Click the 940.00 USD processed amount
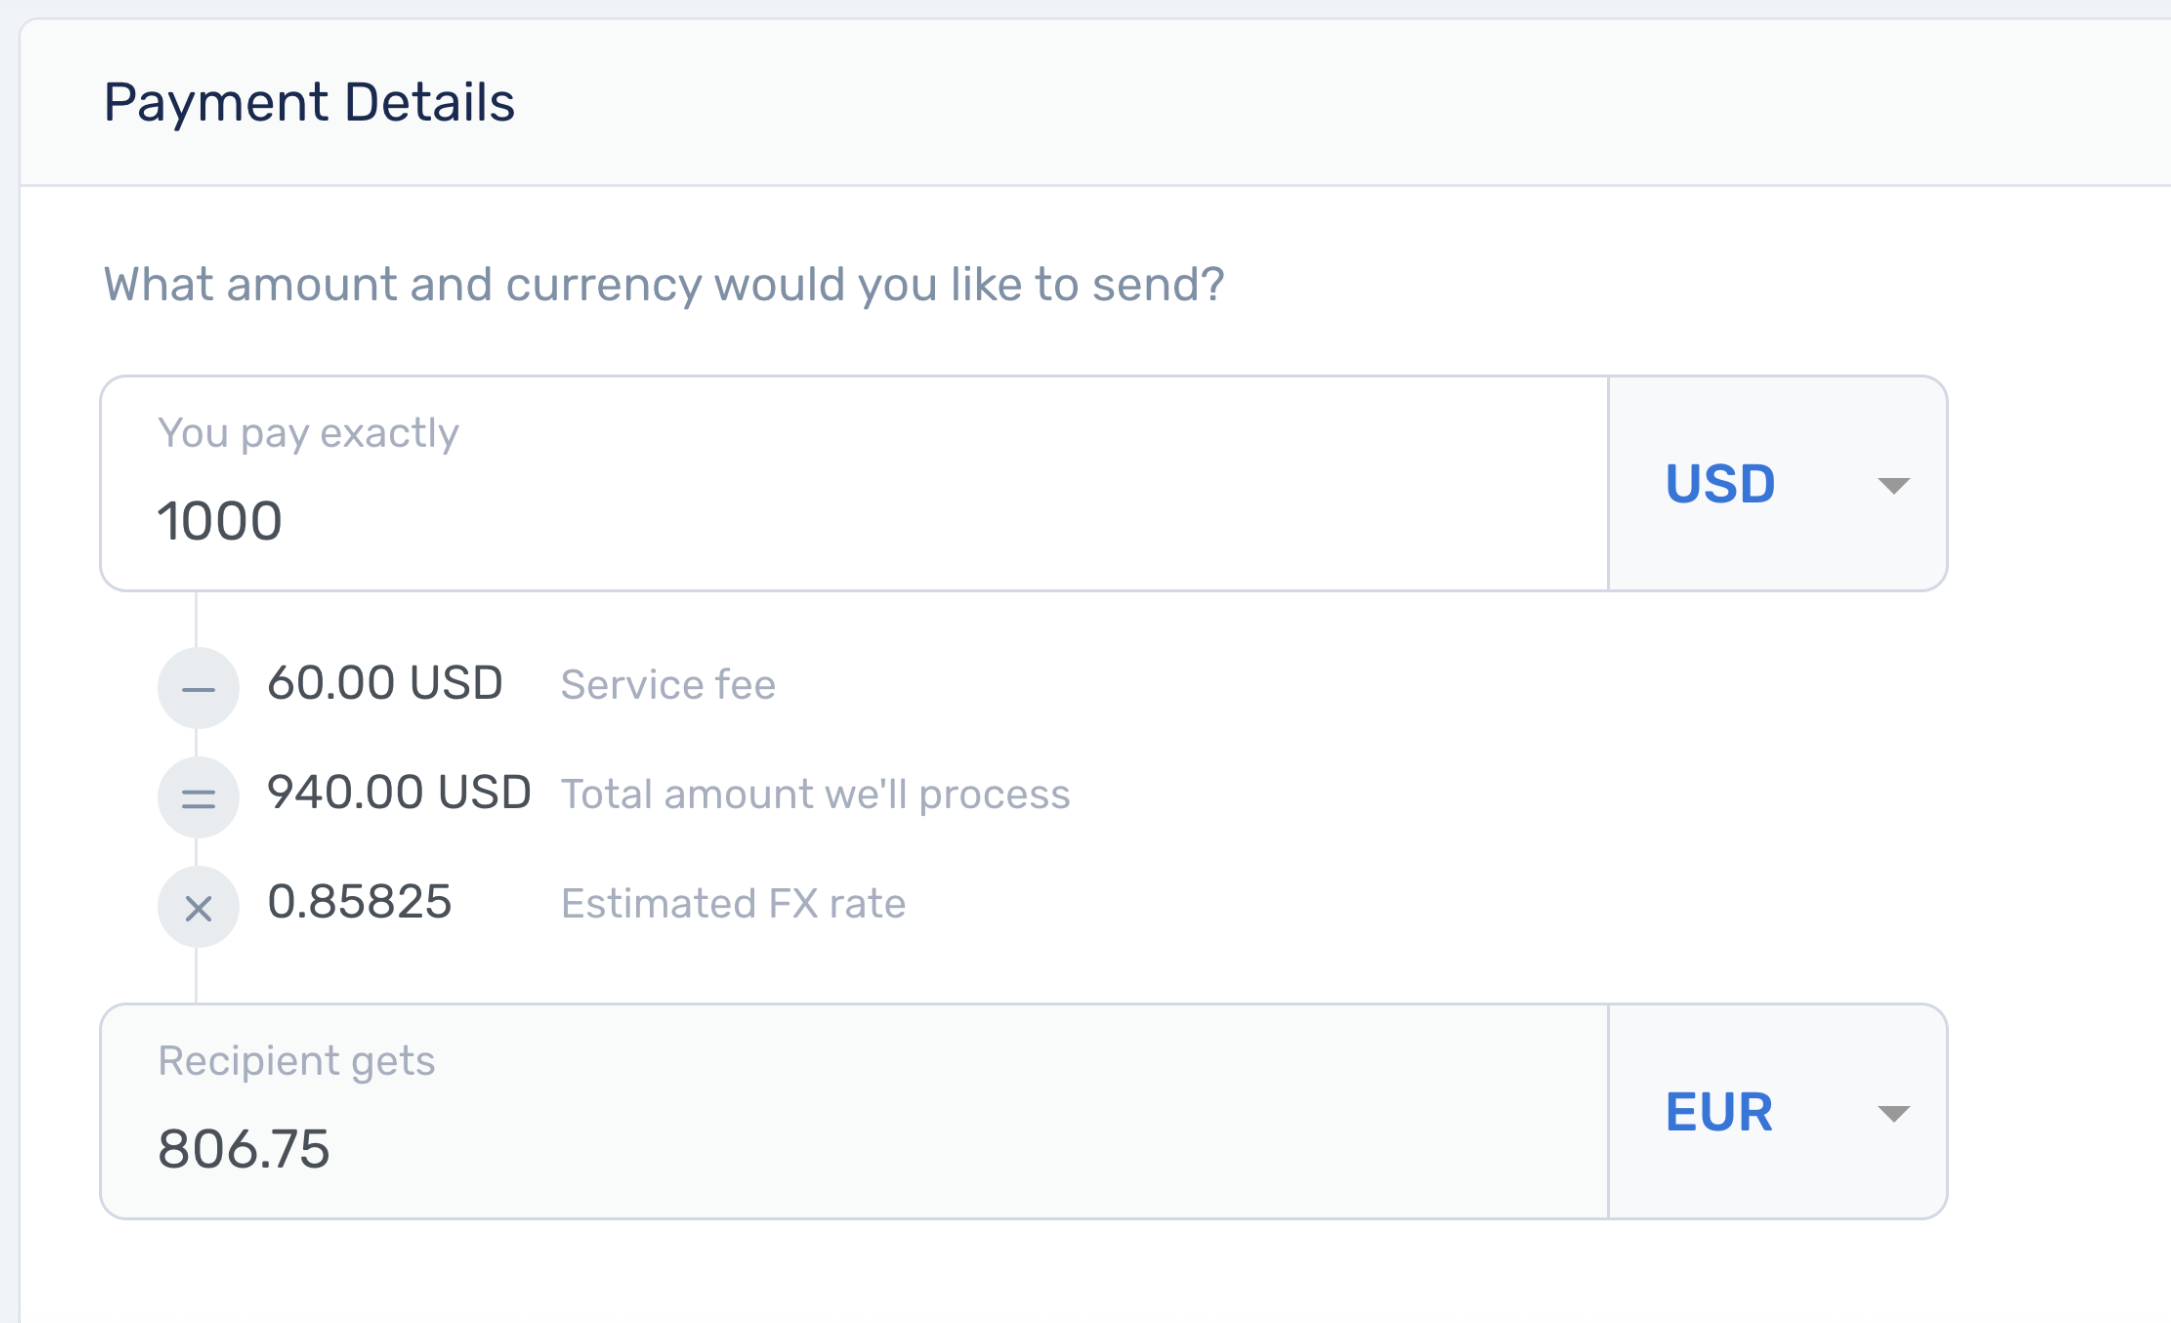 399,791
